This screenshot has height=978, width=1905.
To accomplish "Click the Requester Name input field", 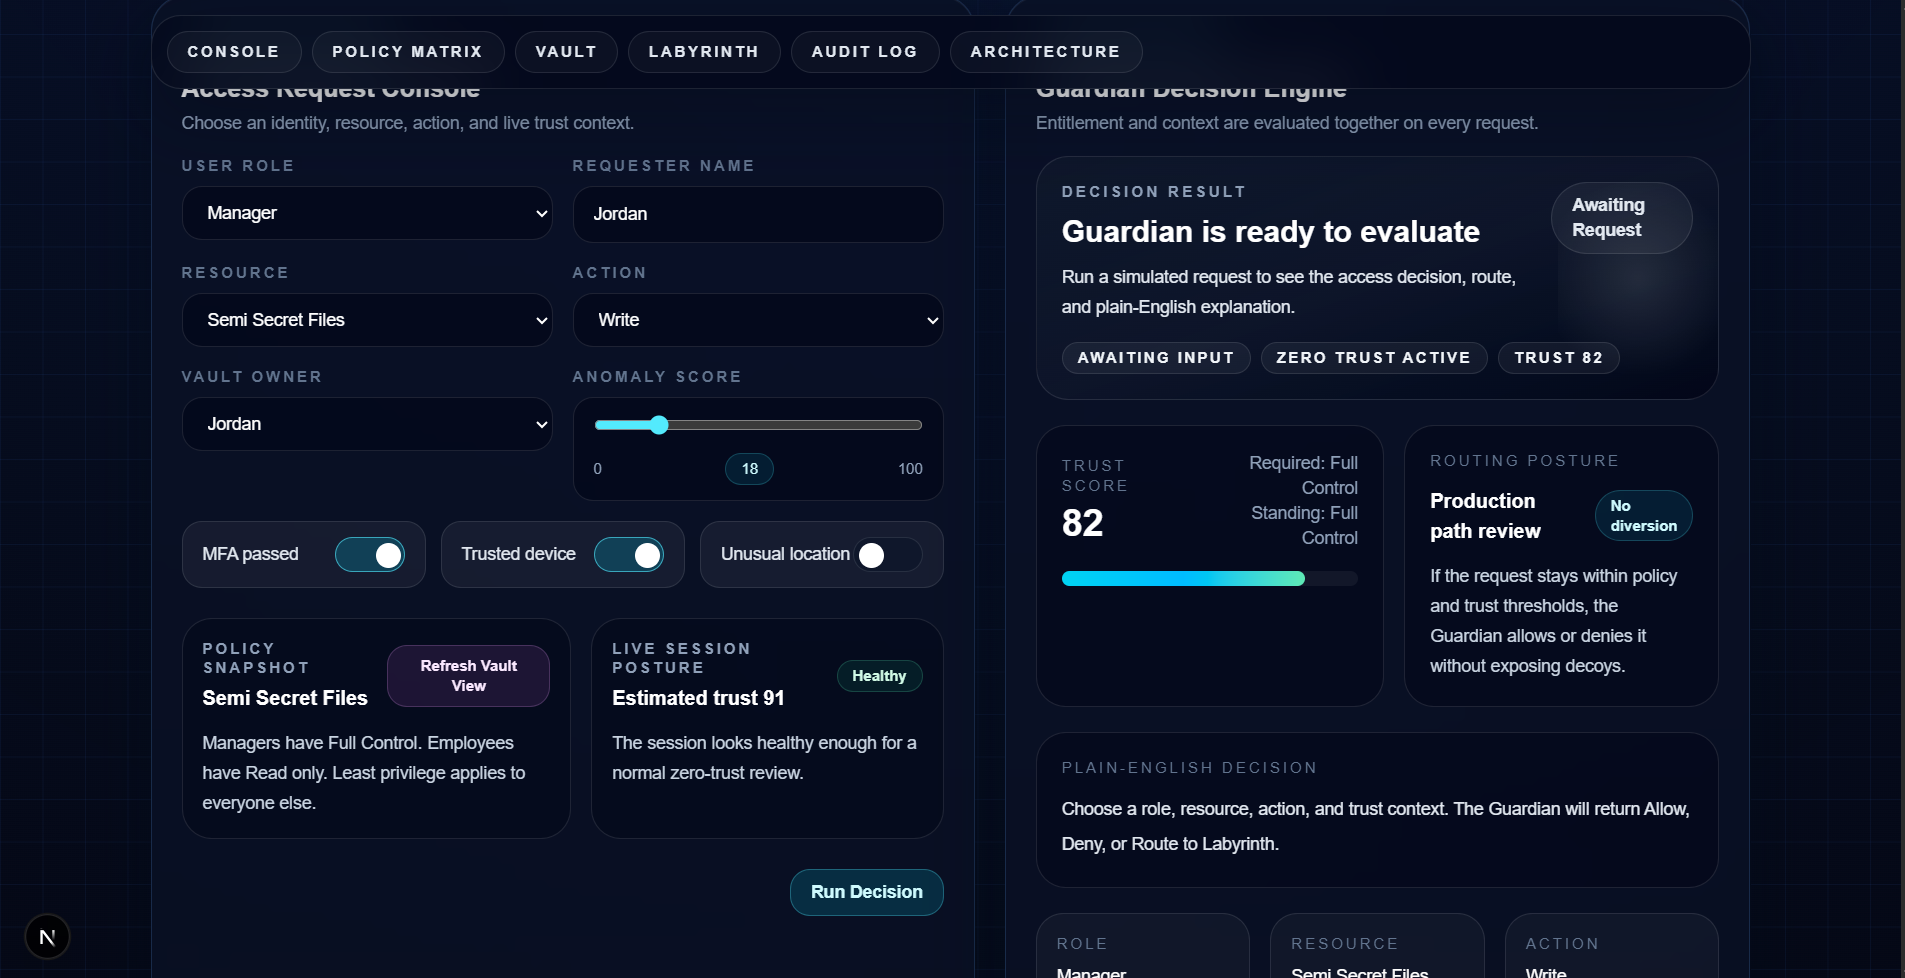I will (757, 213).
